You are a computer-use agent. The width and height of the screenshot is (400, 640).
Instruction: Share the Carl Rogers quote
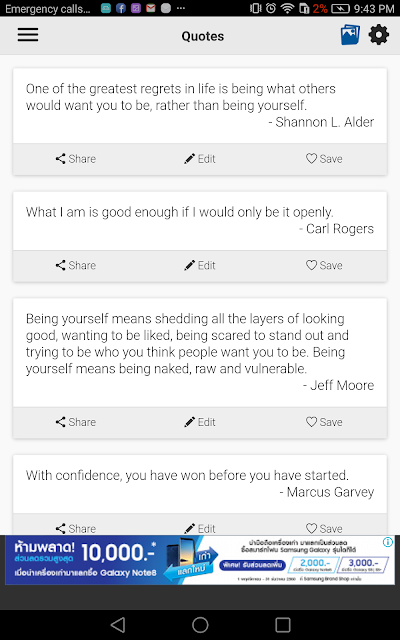[x=76, y=265]
